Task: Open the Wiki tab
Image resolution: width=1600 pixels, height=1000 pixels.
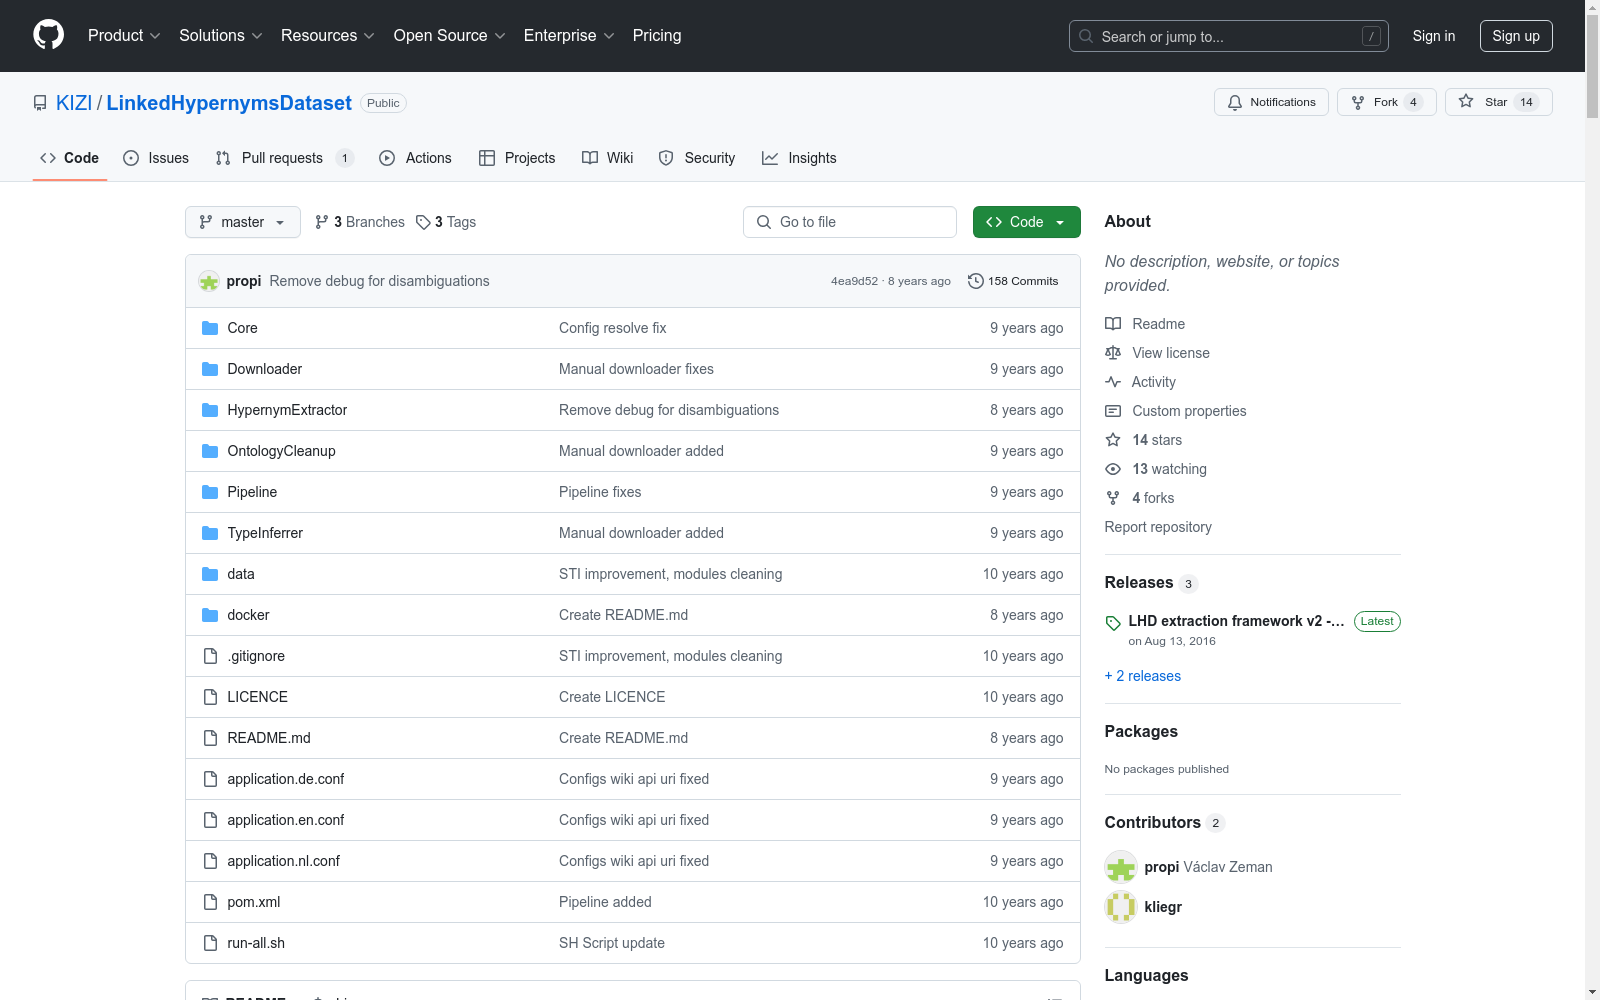Action: pos(608,158)
